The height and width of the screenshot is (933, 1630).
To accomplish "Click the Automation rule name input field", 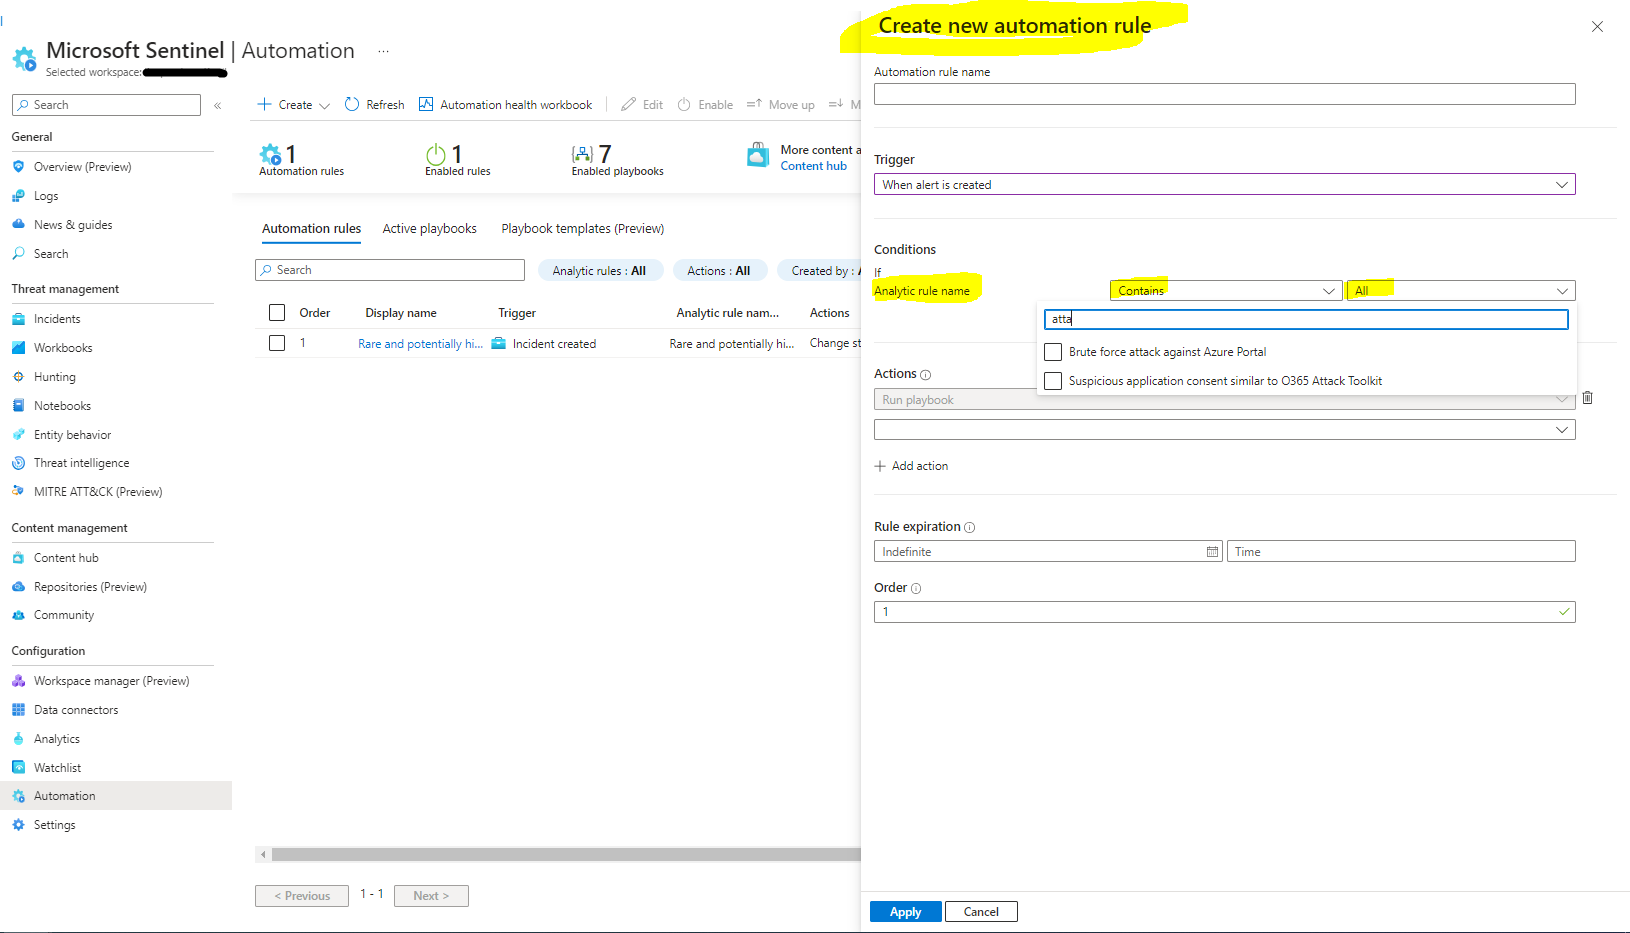I will point(1224,93).
